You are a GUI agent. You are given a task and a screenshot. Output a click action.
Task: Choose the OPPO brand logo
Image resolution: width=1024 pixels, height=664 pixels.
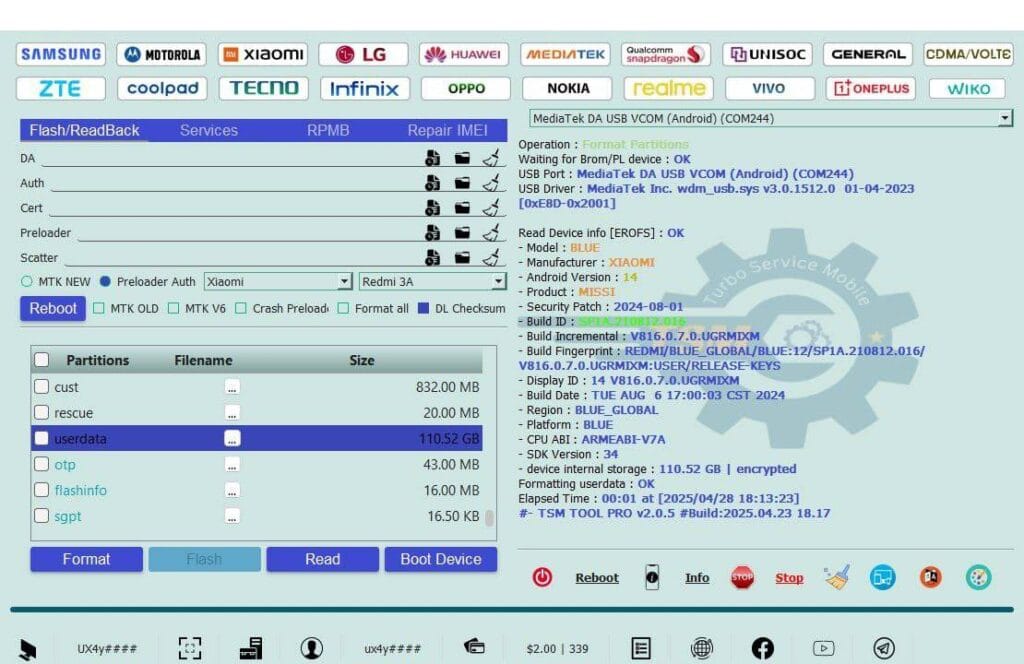click(x=466, y=88)
